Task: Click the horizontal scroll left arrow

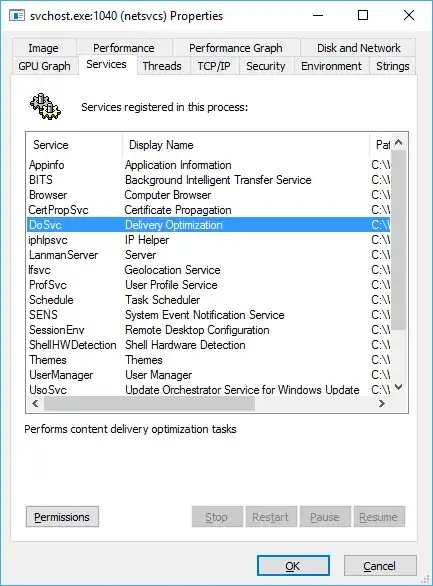Action: point(35,404)
